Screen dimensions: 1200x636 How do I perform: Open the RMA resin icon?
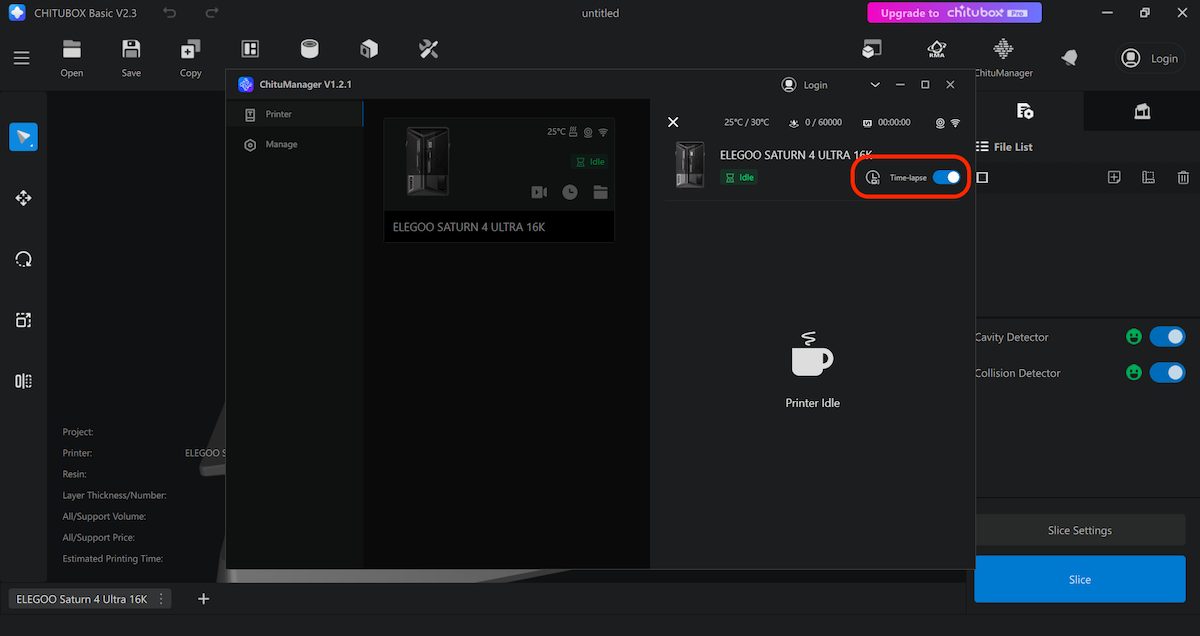(936, 49)
